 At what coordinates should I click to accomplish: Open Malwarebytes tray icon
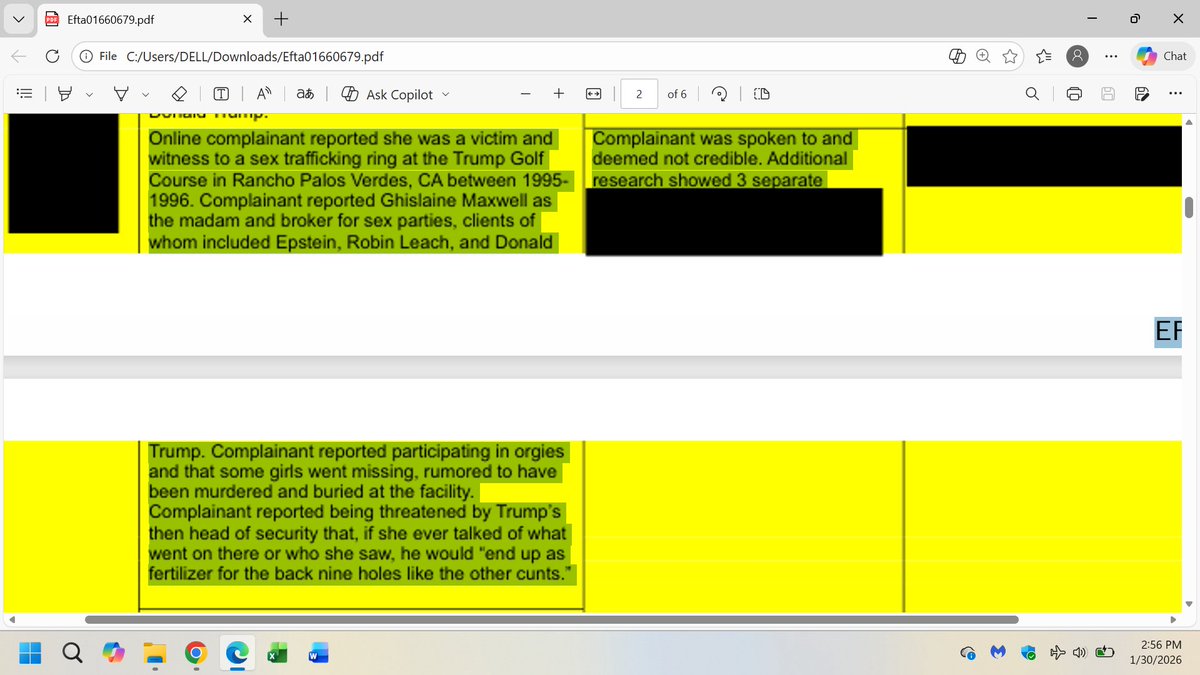(998, 654)
